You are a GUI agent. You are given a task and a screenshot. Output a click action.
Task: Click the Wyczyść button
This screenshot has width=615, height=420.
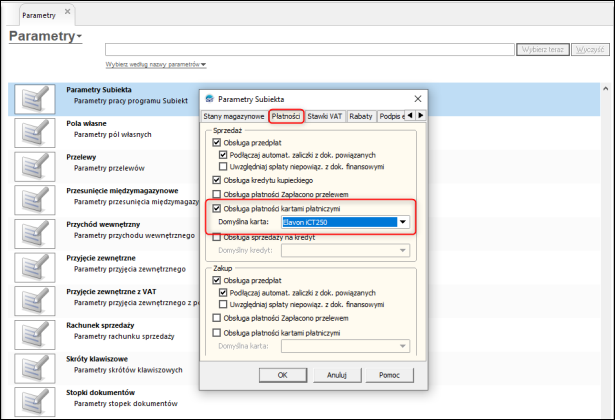pos(590,49)
